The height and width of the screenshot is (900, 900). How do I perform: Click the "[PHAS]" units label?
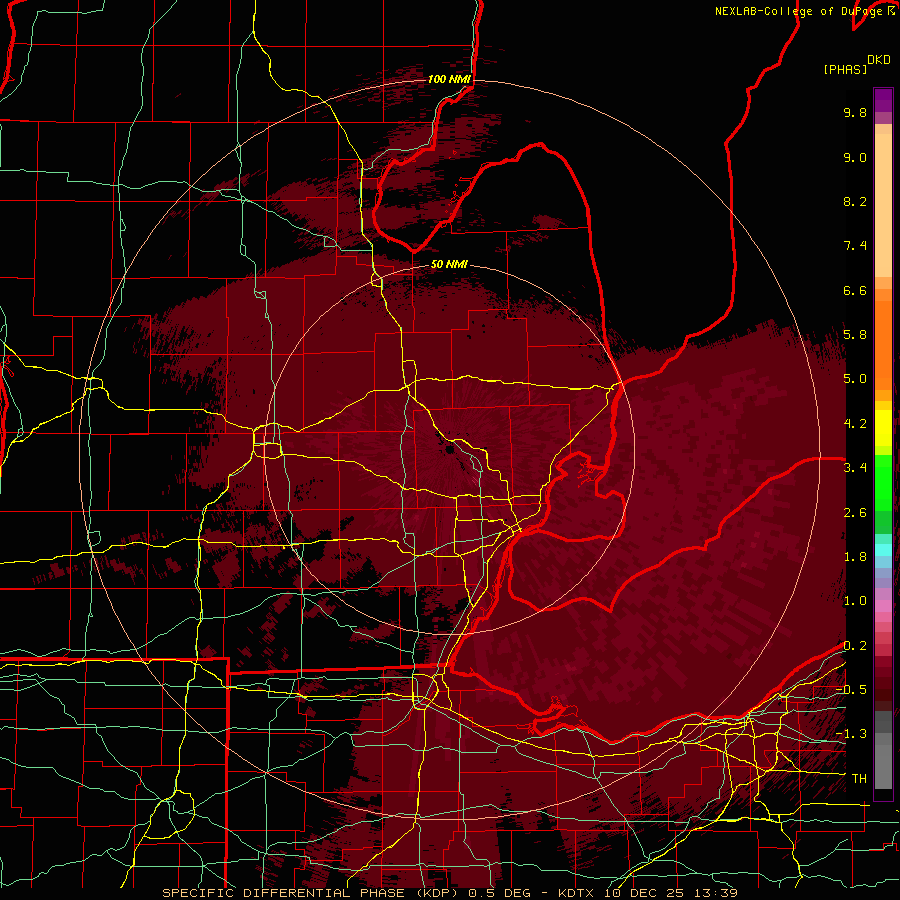point(845,69)
